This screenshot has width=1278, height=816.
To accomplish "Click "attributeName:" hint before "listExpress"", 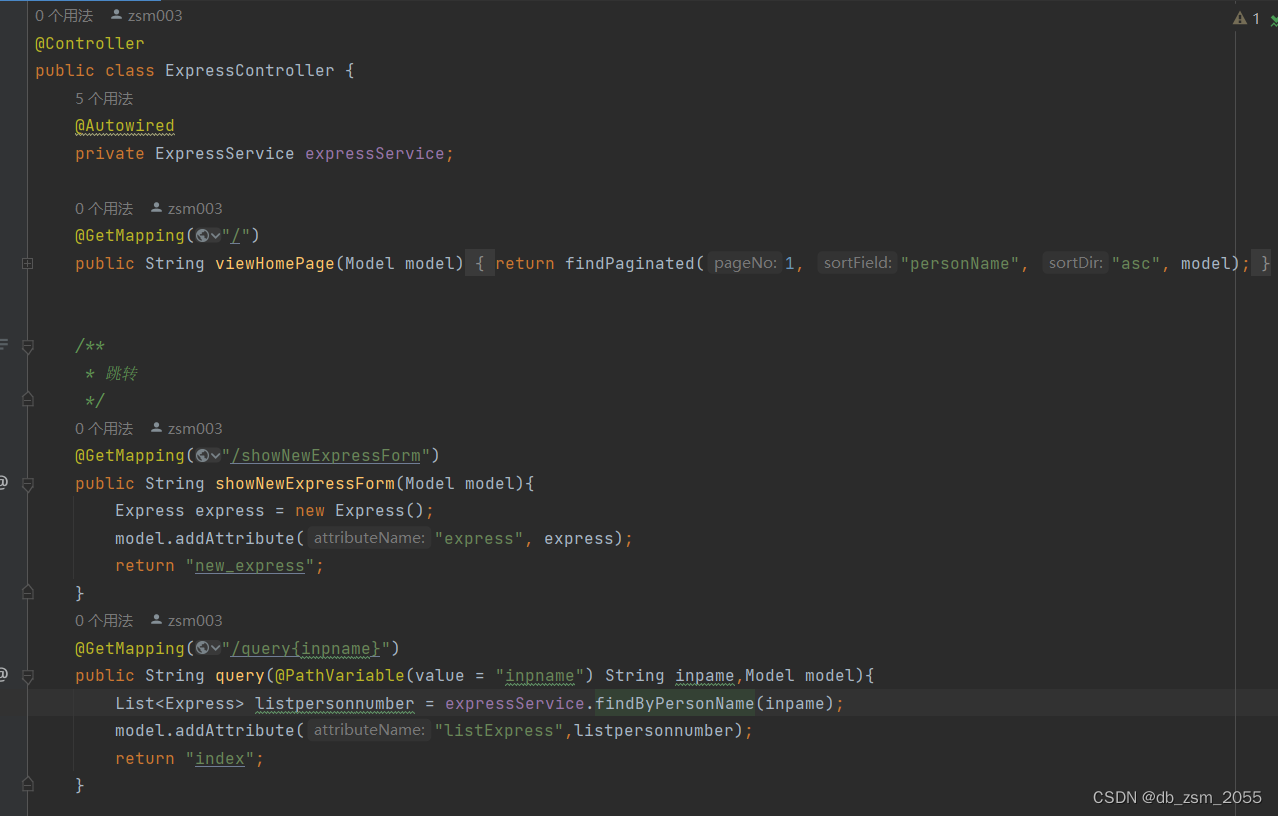I will pos(369,731).
